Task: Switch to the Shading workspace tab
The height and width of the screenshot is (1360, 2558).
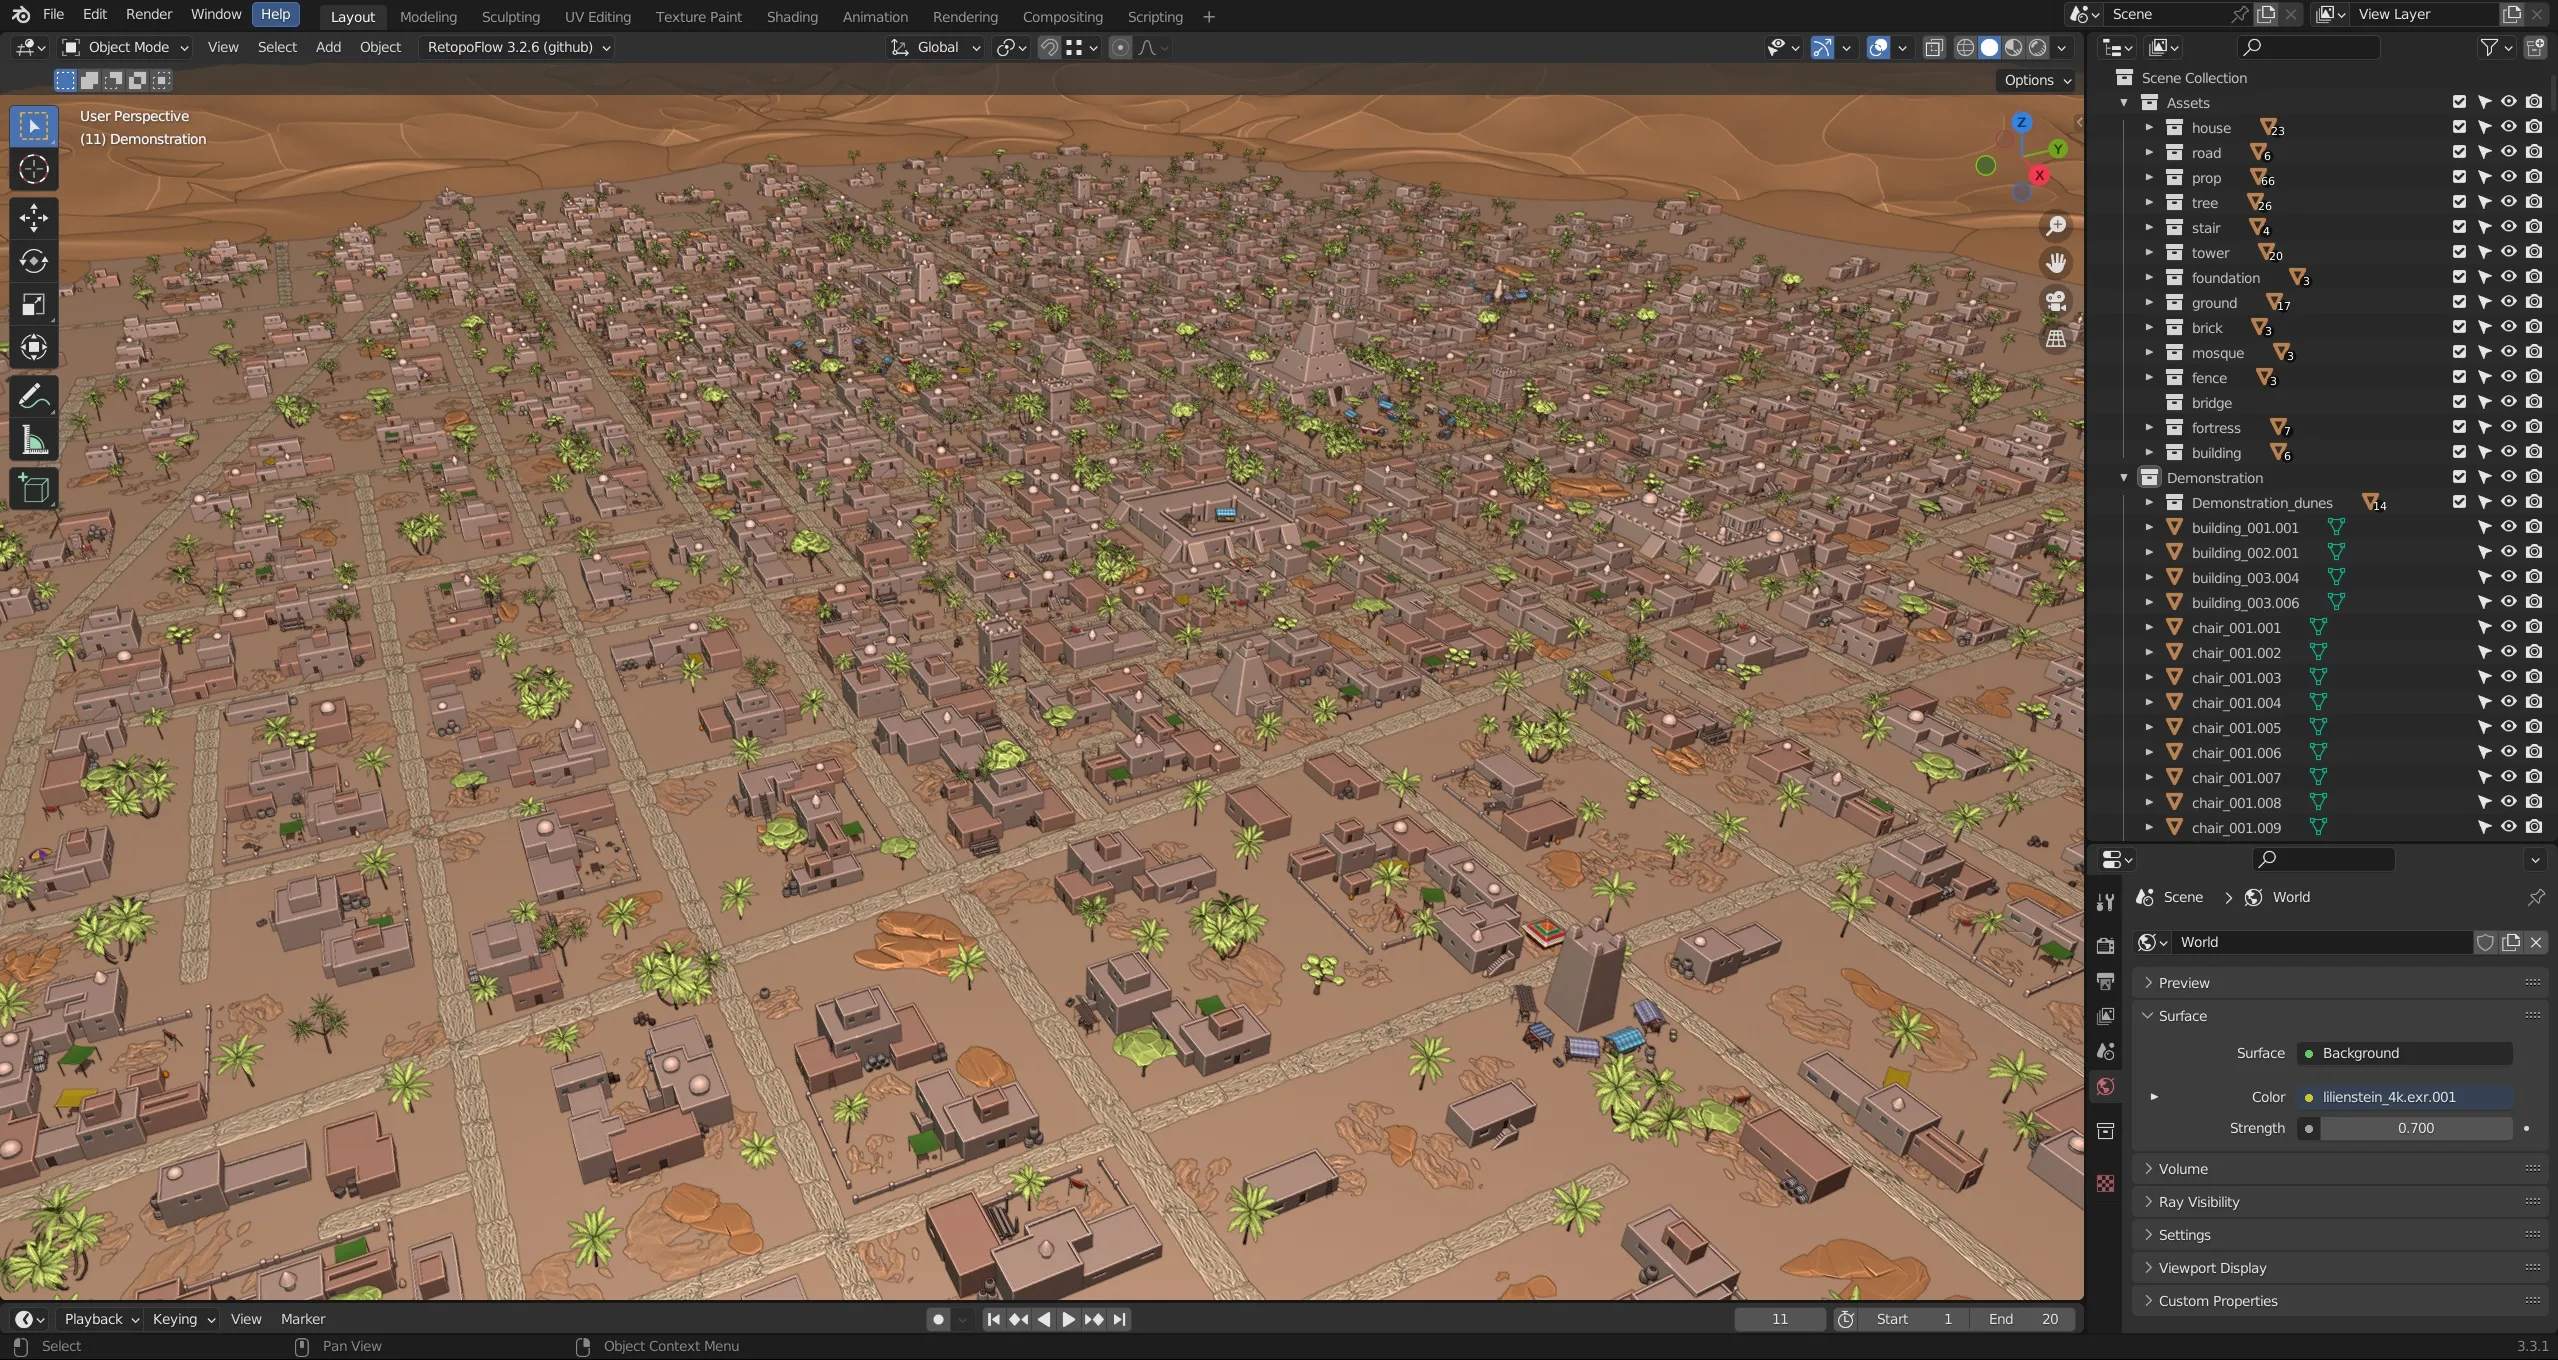Action: coord(791,16)
